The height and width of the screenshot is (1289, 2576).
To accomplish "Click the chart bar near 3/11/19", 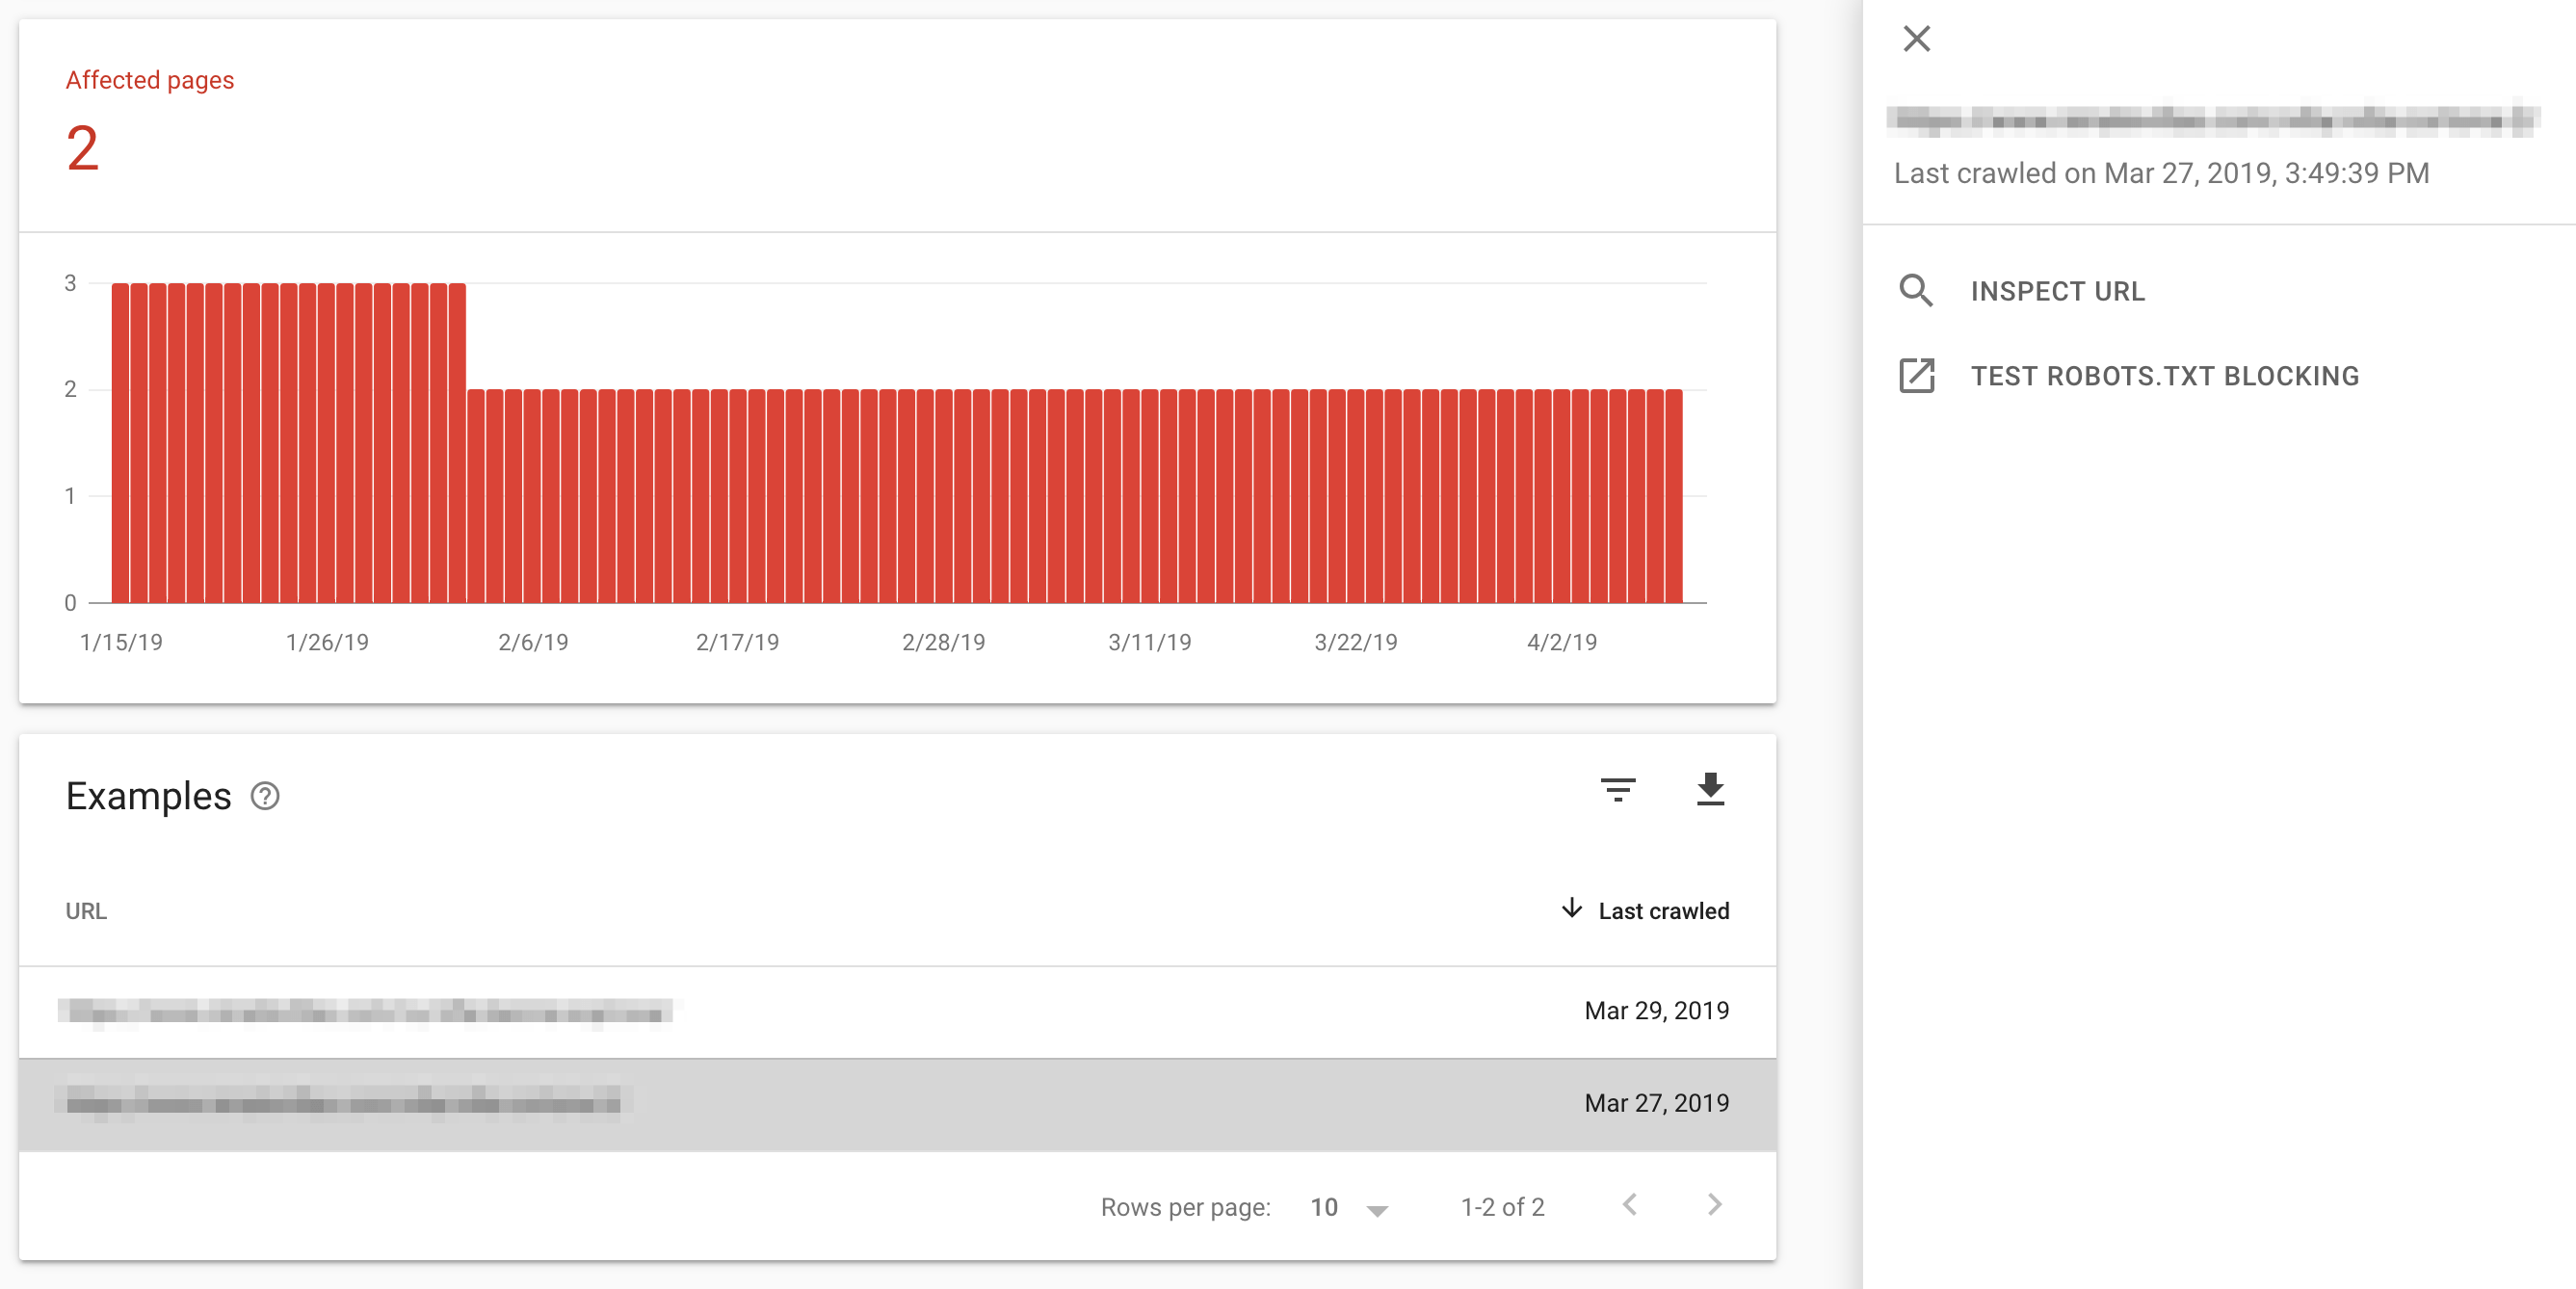I will point(1149,500).
